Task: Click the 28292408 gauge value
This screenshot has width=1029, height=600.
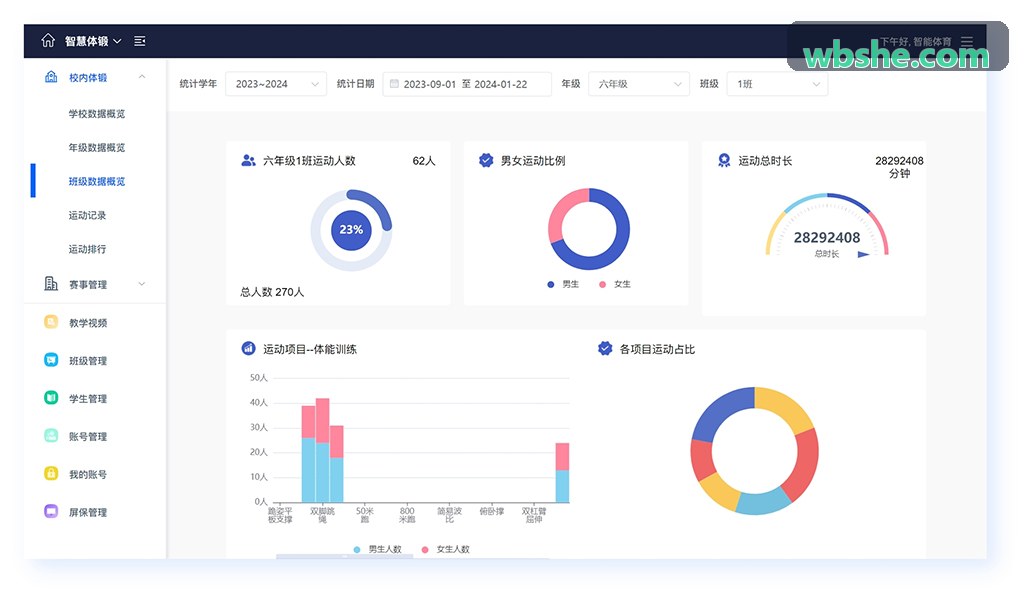Action: click(x=827, y=238)
